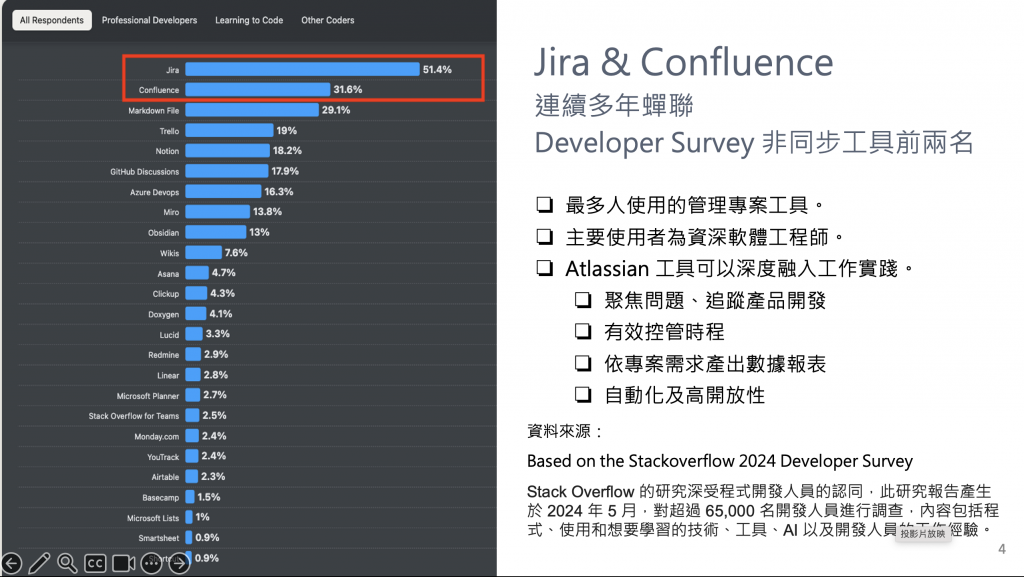The width and height of the screenshot is (1024, 577).
Task: Click the slide number 4
Action: tap(1002, 549)
